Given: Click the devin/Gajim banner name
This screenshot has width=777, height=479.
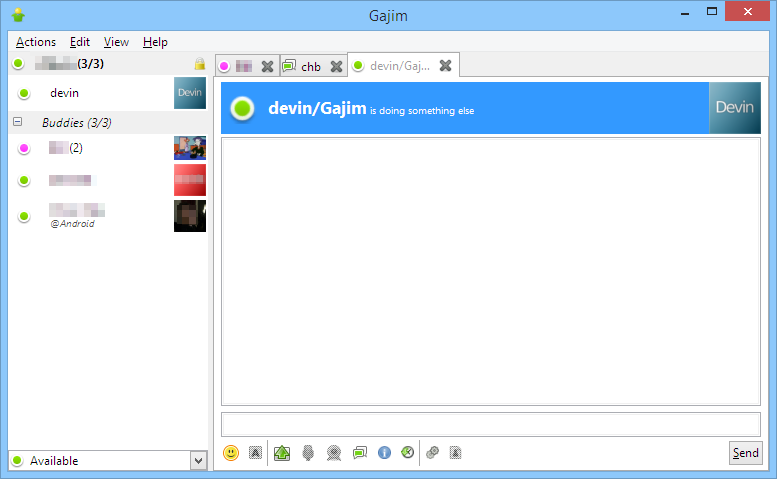Looking at the screenshot, I should coord(317,108).
